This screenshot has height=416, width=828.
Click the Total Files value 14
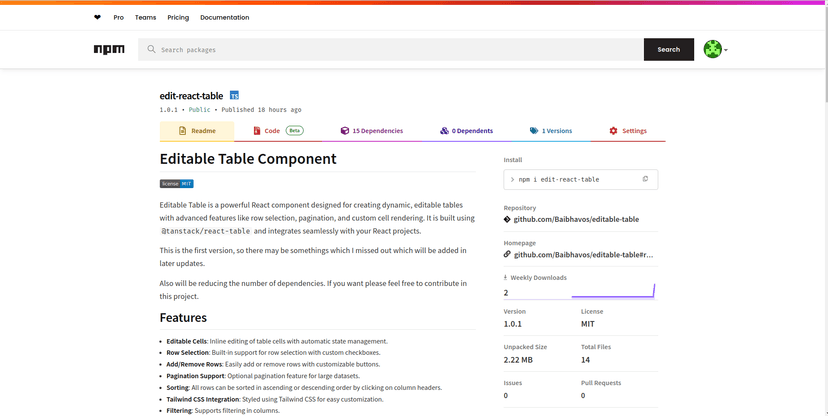[585, 360]
